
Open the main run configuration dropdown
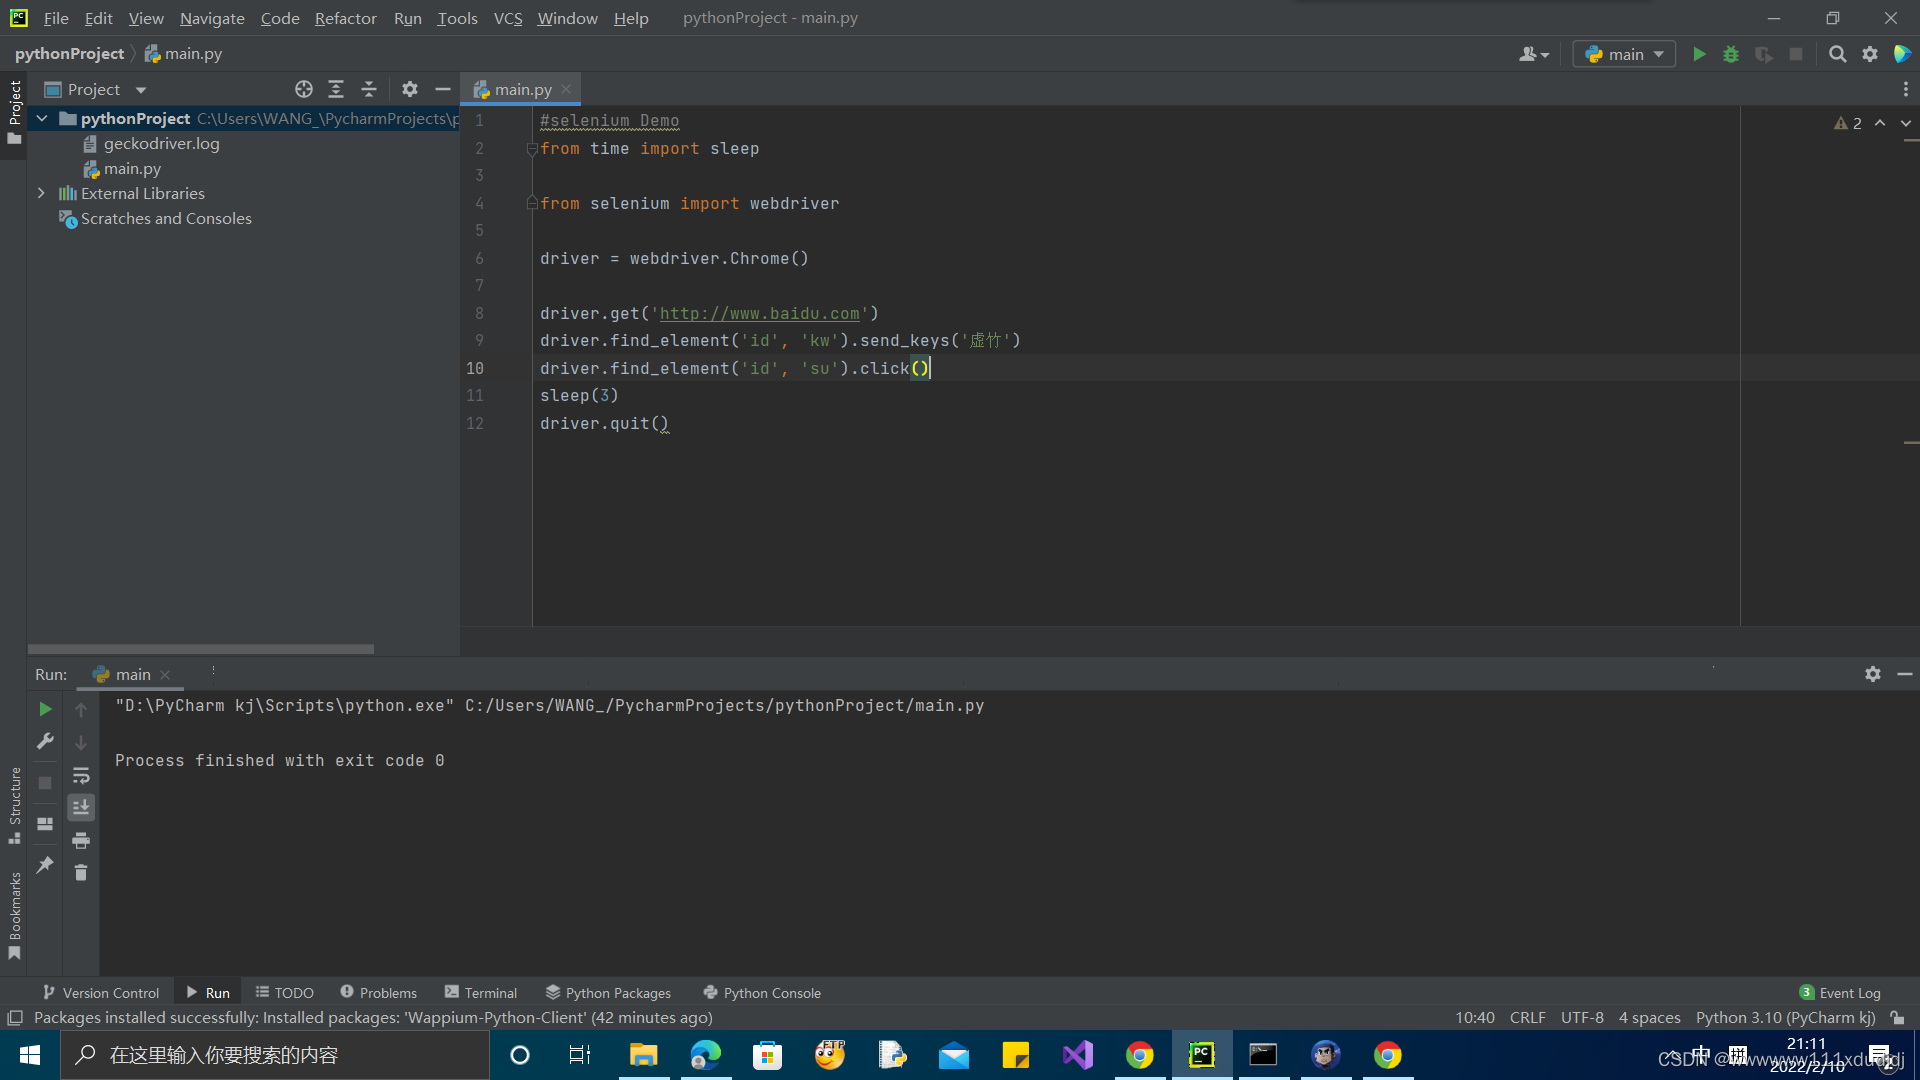tap(1623, 54)
